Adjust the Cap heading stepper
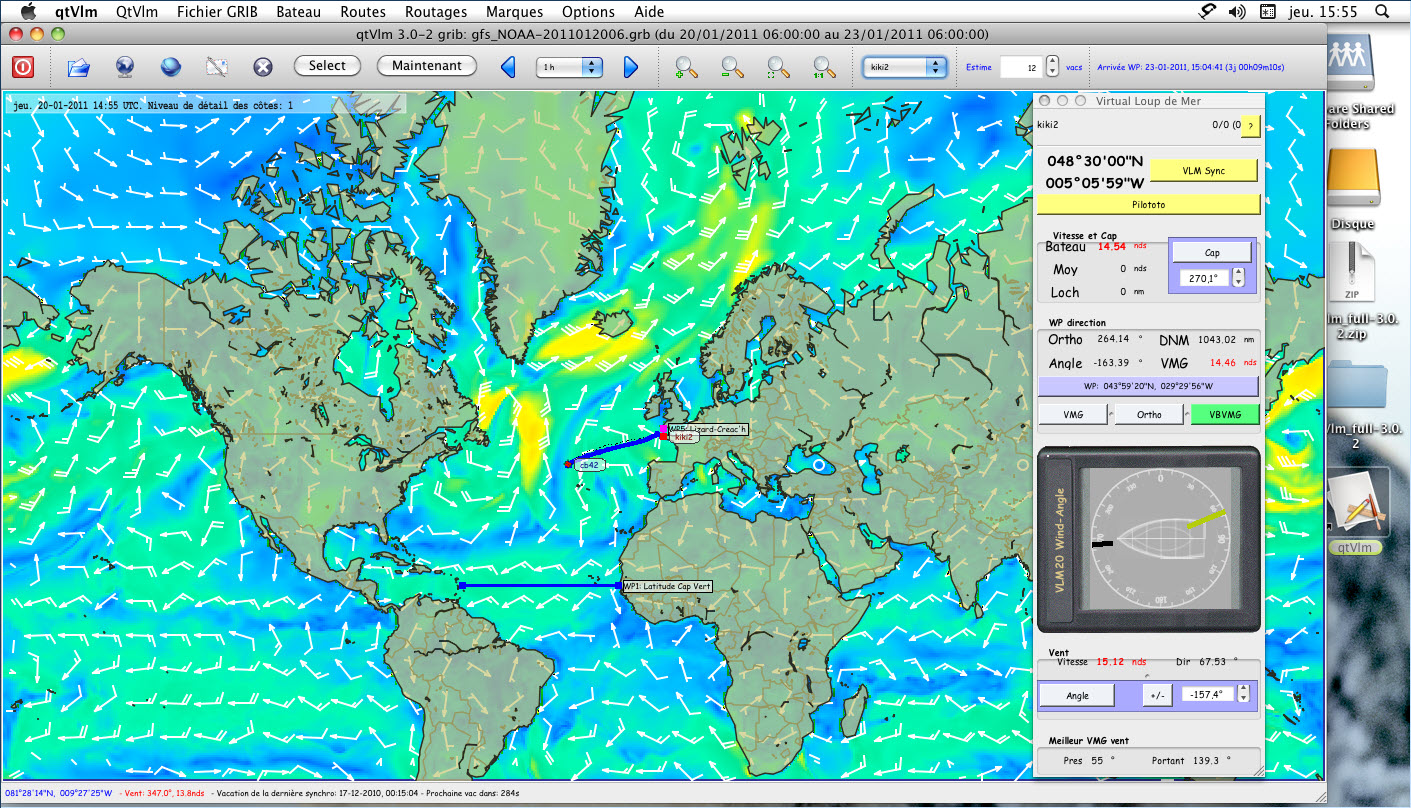Screen dimensions: 1411x808 point(1239,278)
